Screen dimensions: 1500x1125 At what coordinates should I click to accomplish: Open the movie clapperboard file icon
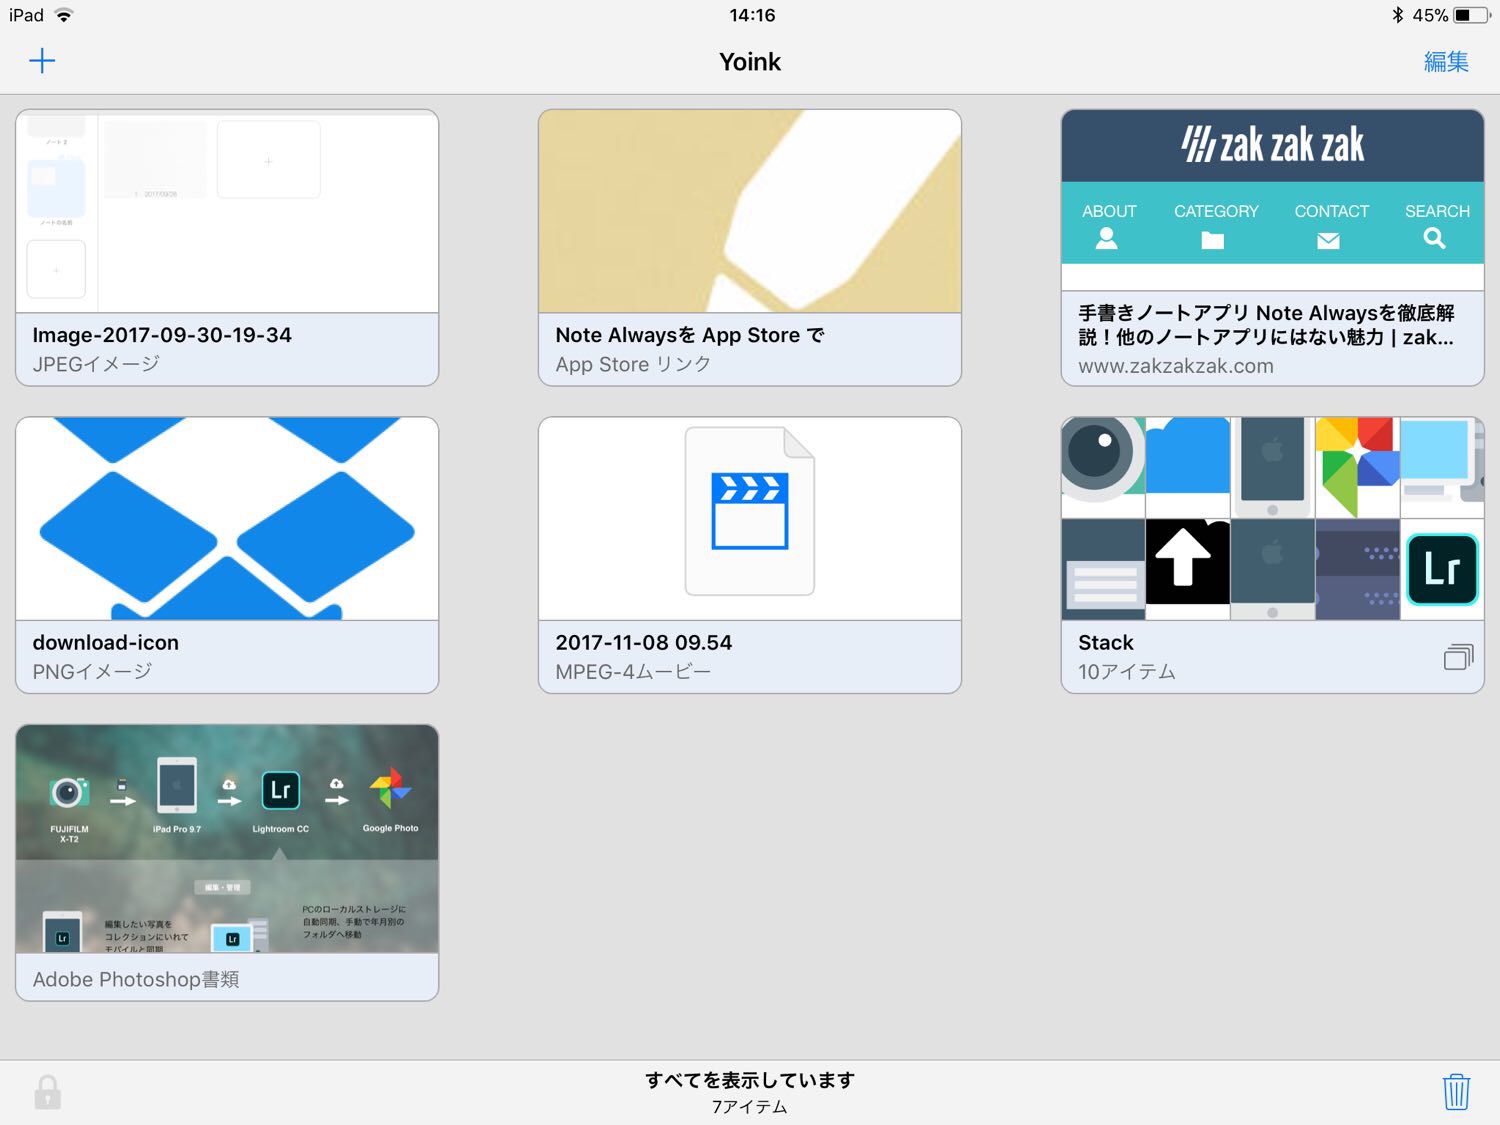click(x=750, y=511)
